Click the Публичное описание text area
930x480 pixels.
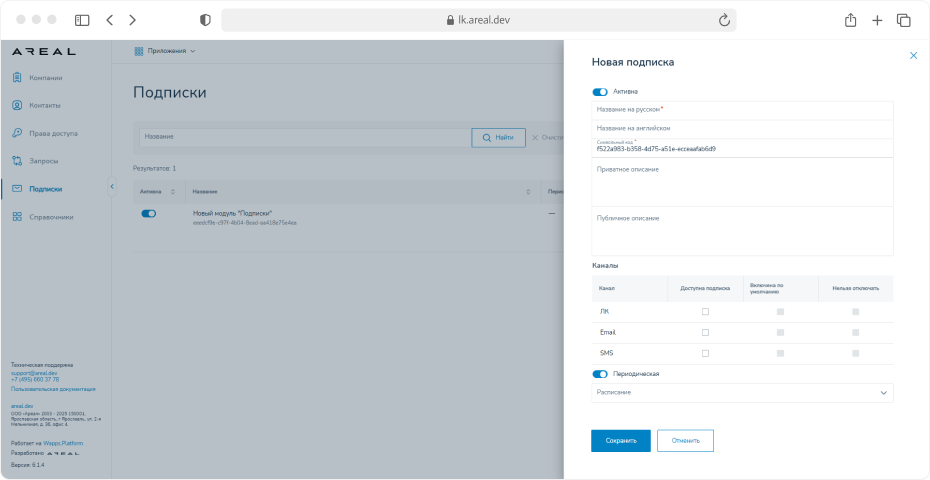[x=743, y=231]
